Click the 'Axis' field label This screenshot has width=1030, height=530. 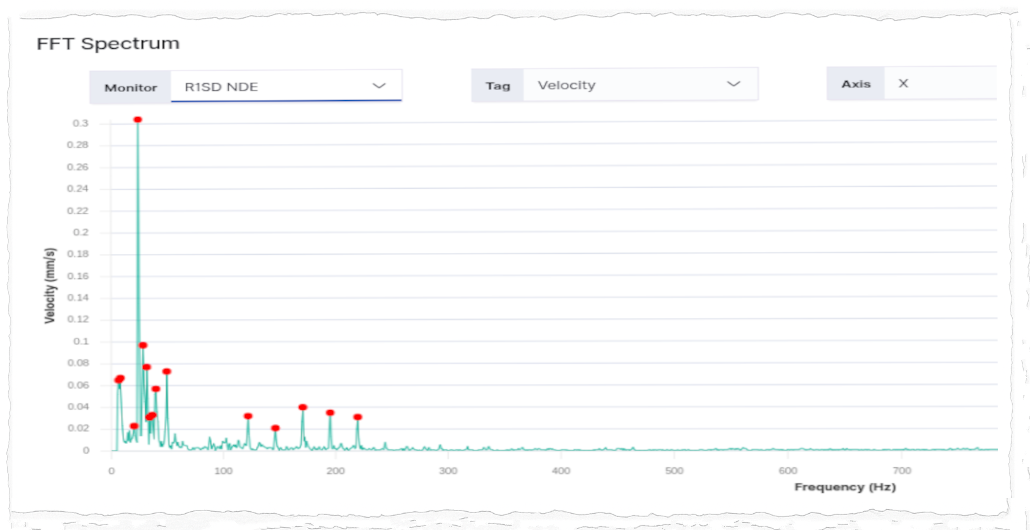pyautogui.click(x=856, y=83)
